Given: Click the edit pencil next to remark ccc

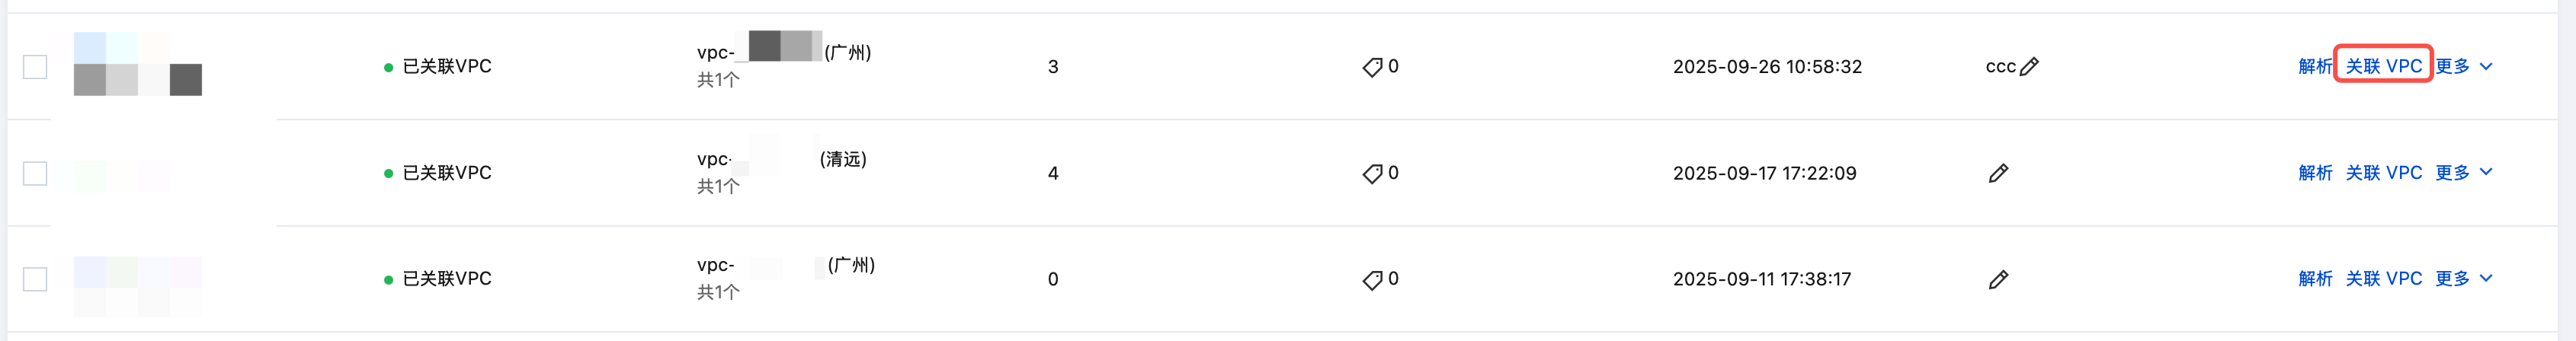Looking at the screenshot, I should [2029, 67].
